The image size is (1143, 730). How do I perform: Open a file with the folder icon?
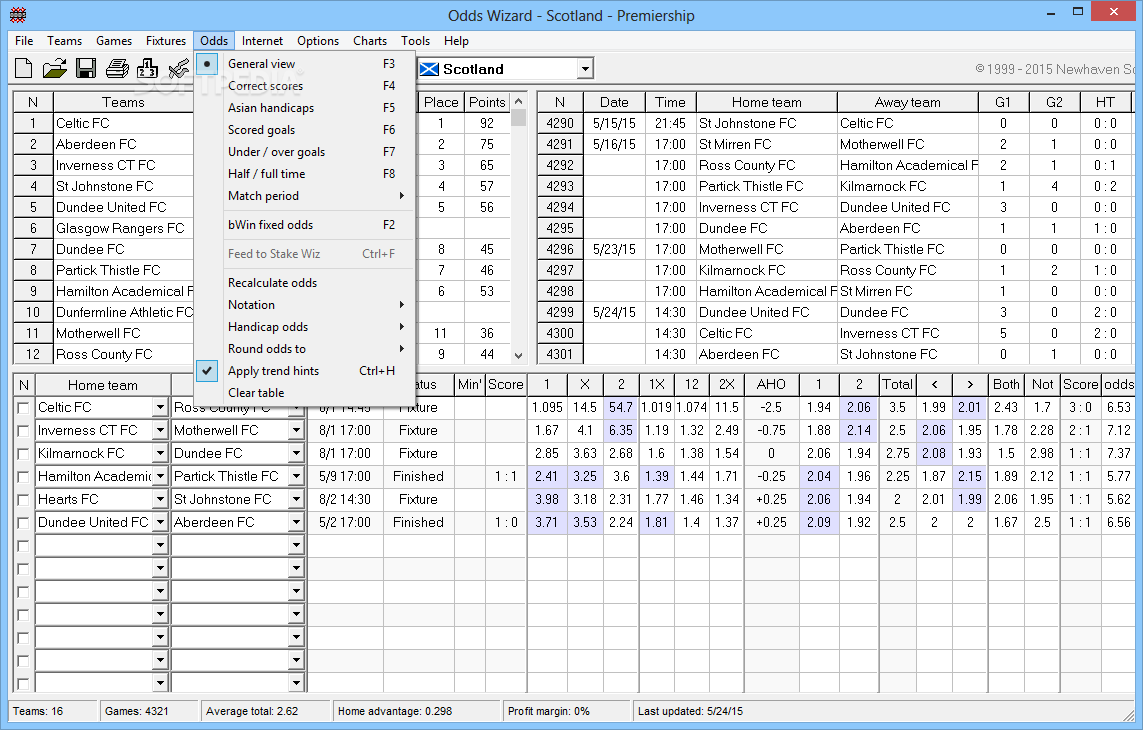(55, 69)
